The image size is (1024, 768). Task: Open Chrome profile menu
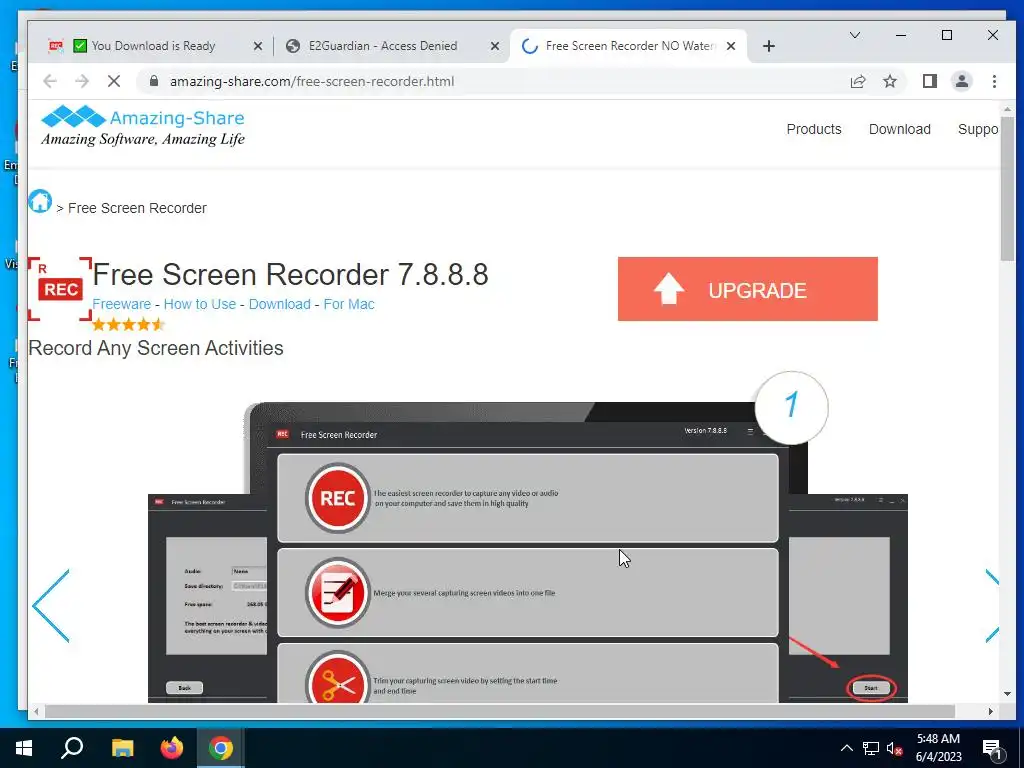click(x=961, y=81)
